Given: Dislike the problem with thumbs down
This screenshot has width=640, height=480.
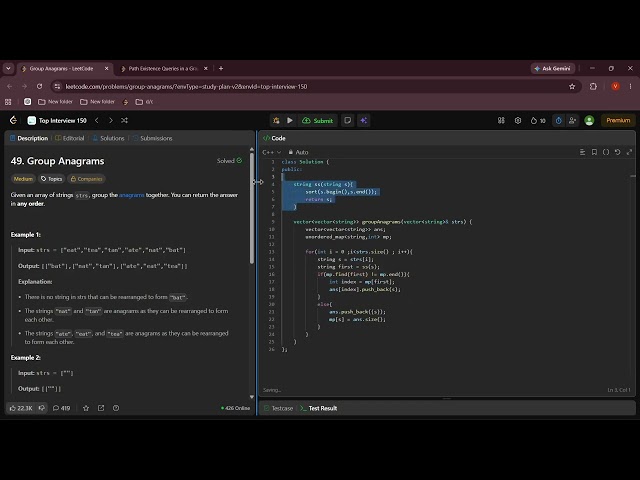Looking at the screenshot, I should pos(42,408).
